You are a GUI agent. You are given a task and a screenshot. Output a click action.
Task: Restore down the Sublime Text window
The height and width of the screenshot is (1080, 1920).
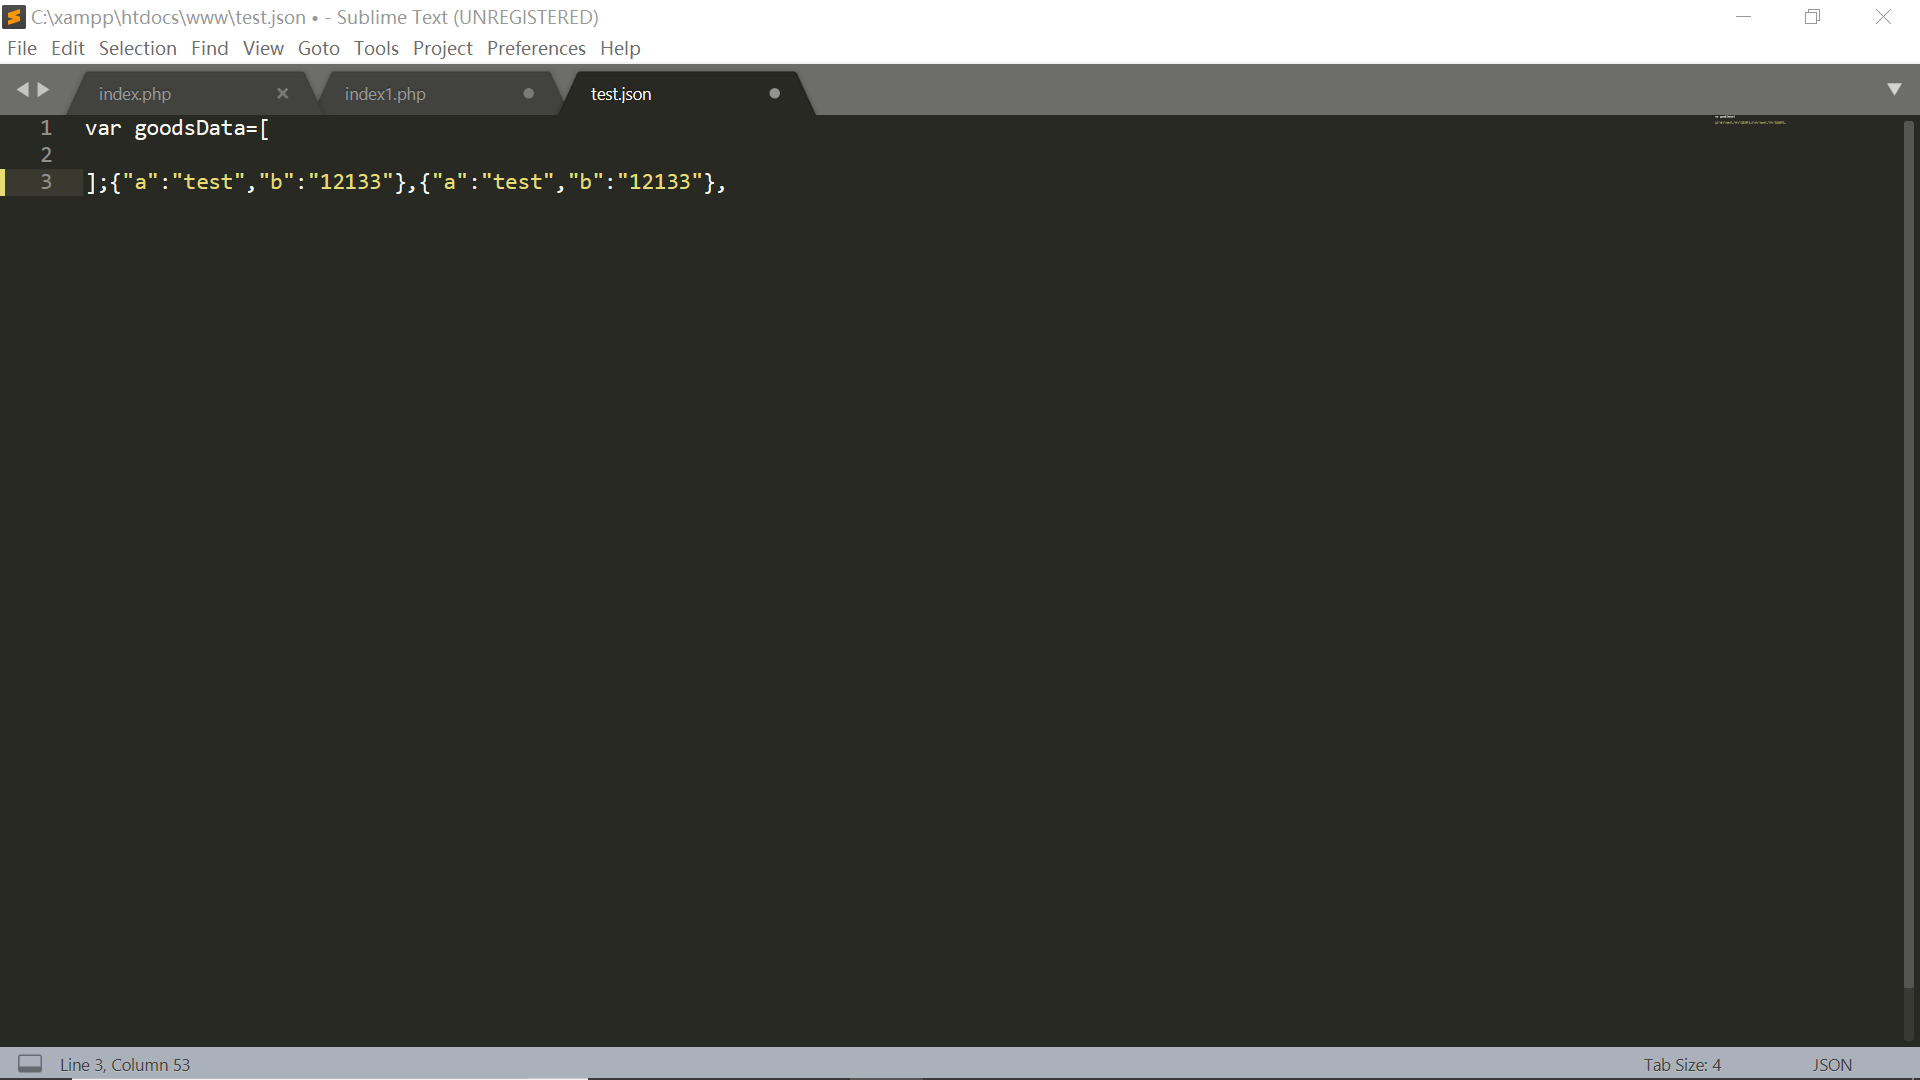[1812, 17]
